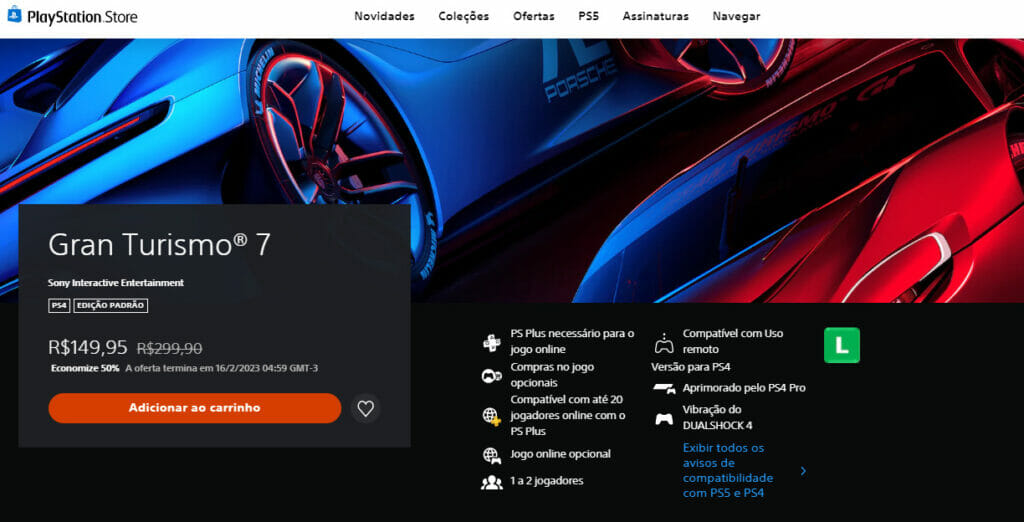Open the Assinaturas dropdown menu
1024x522 pixels.
click(x=655, y=16)
